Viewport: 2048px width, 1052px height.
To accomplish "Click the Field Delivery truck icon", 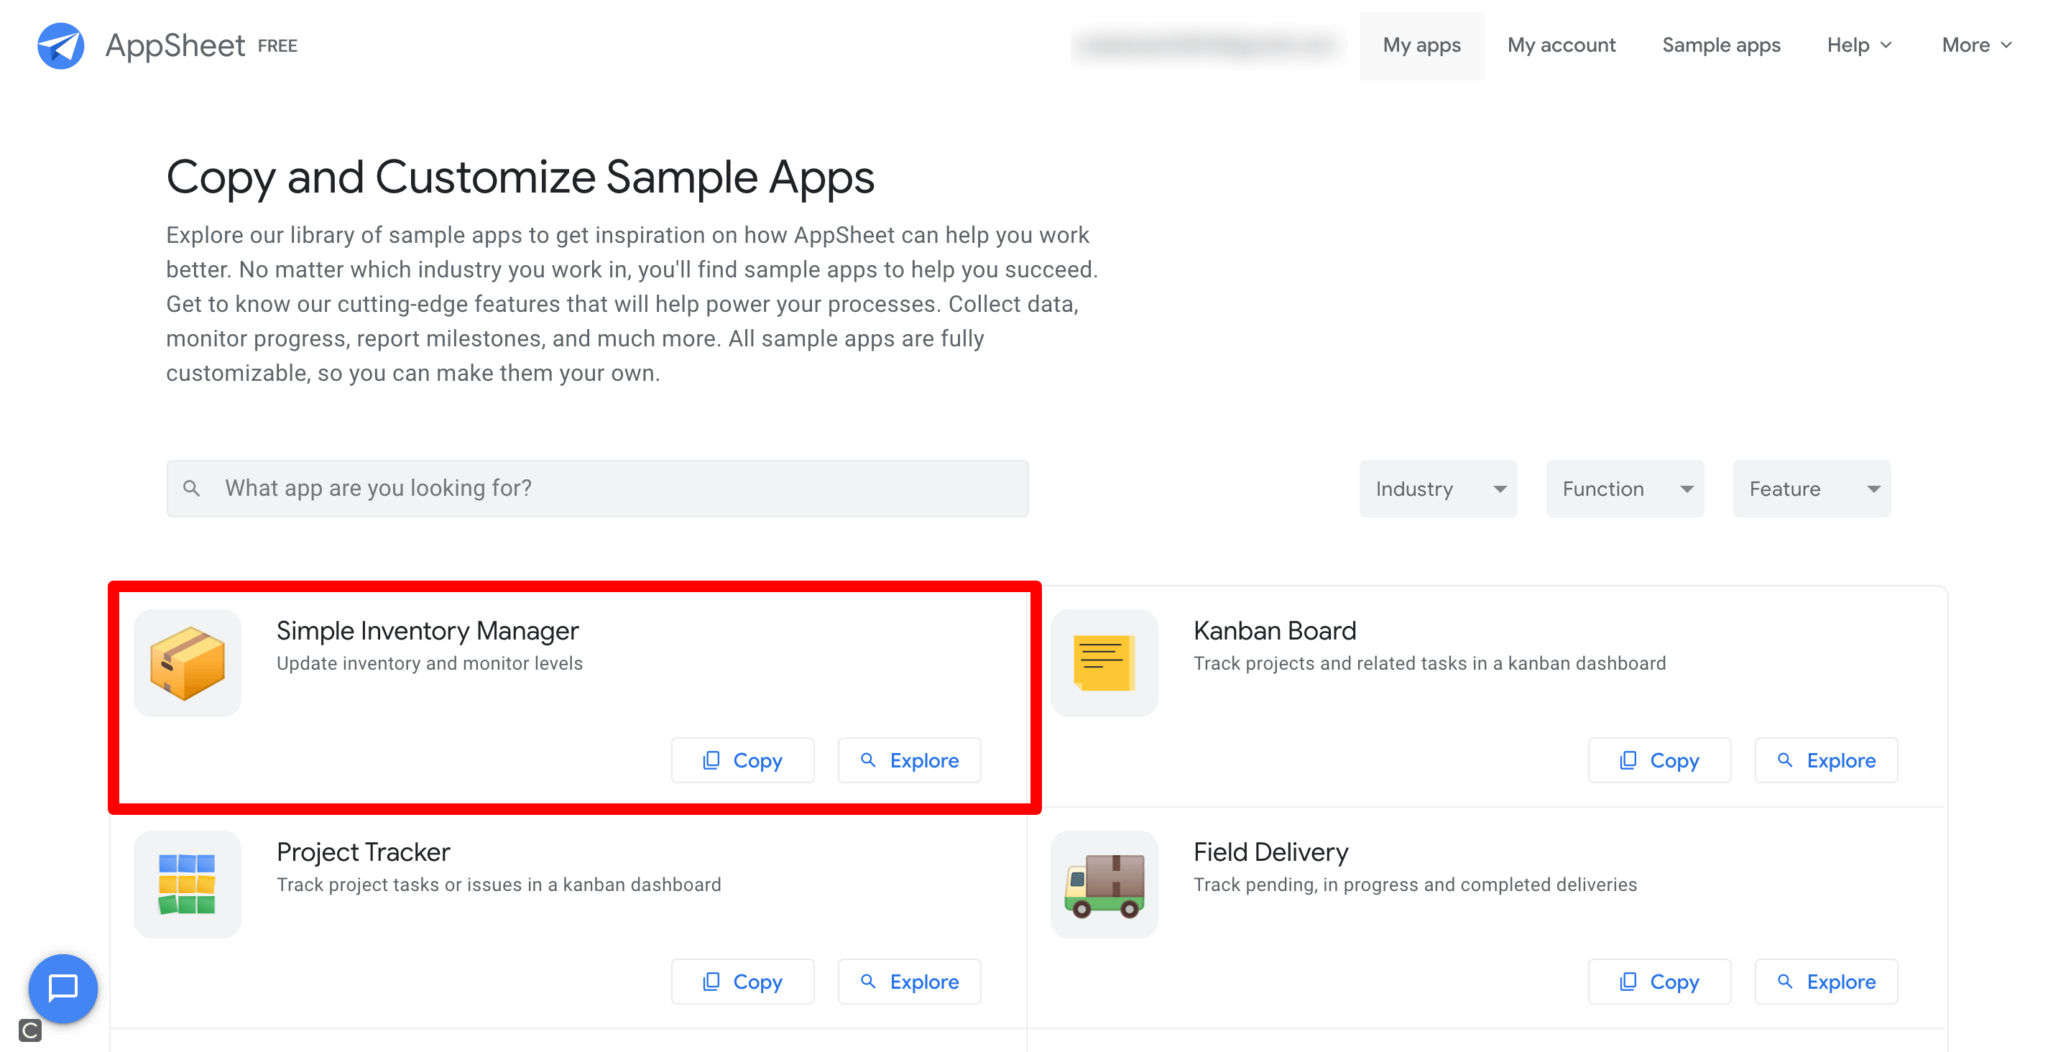I will click(1104, 884).
